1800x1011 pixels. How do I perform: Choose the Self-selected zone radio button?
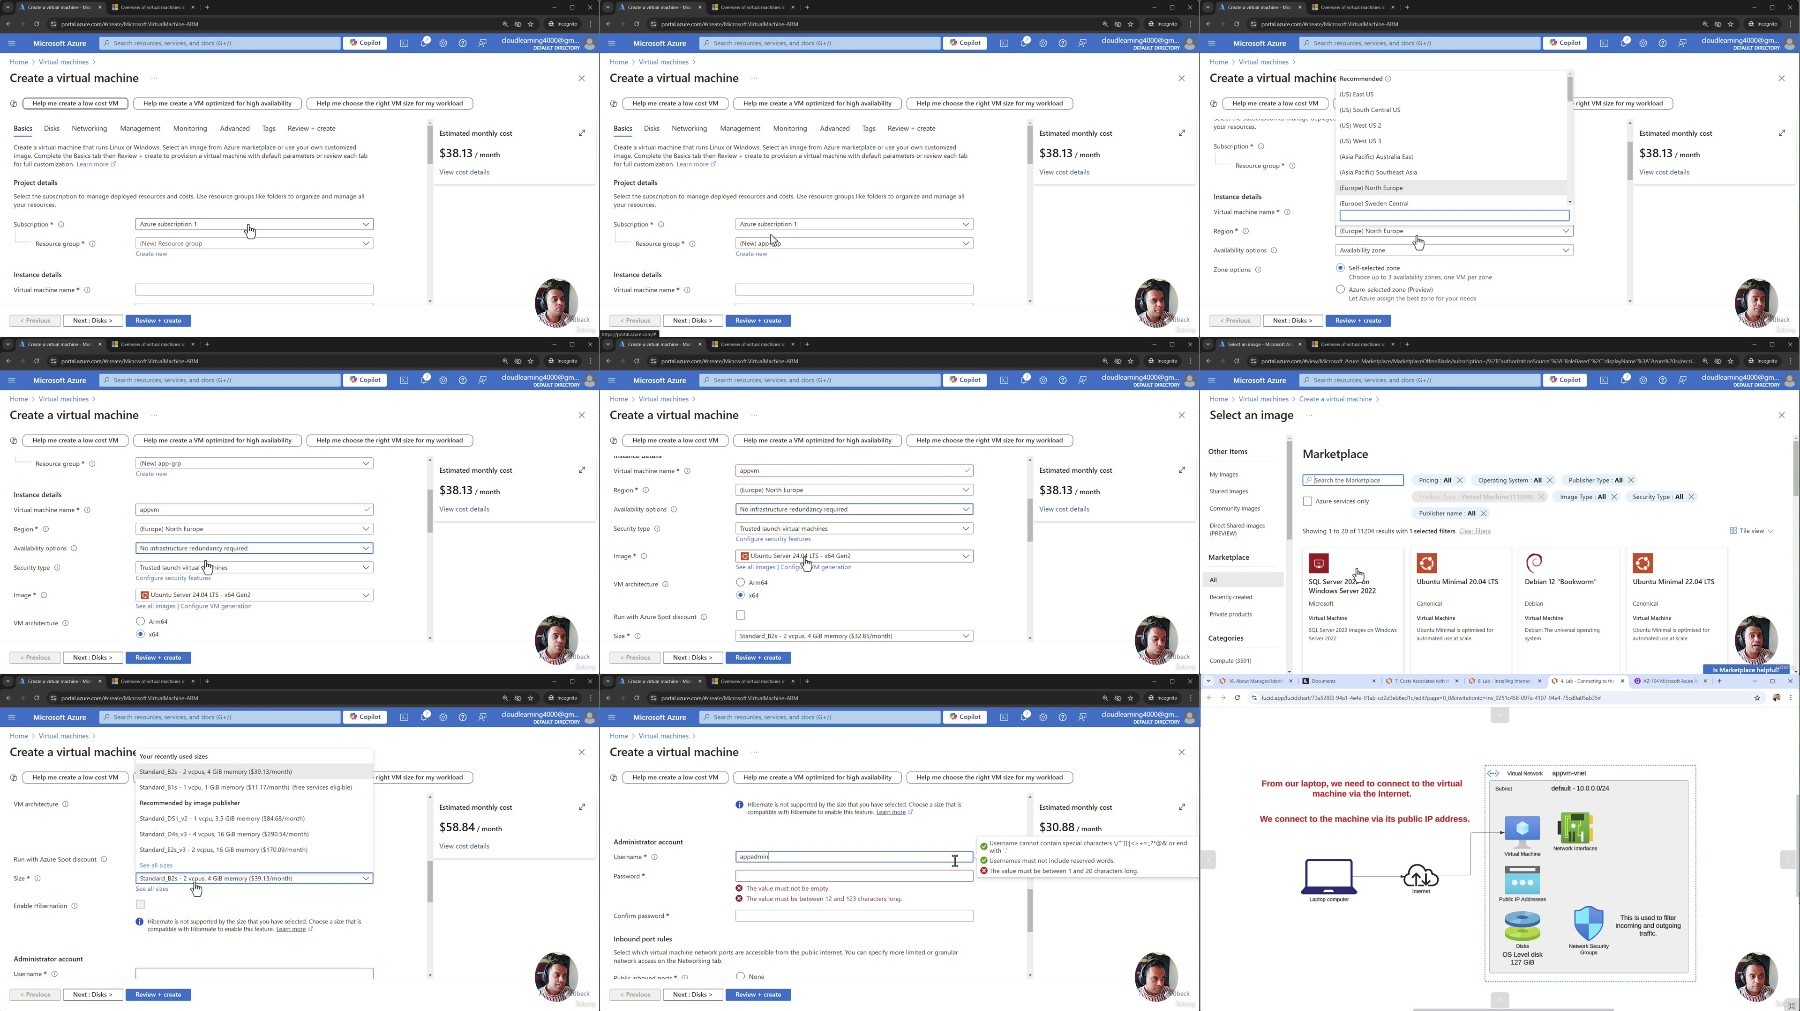click(x=1340, y=268)
